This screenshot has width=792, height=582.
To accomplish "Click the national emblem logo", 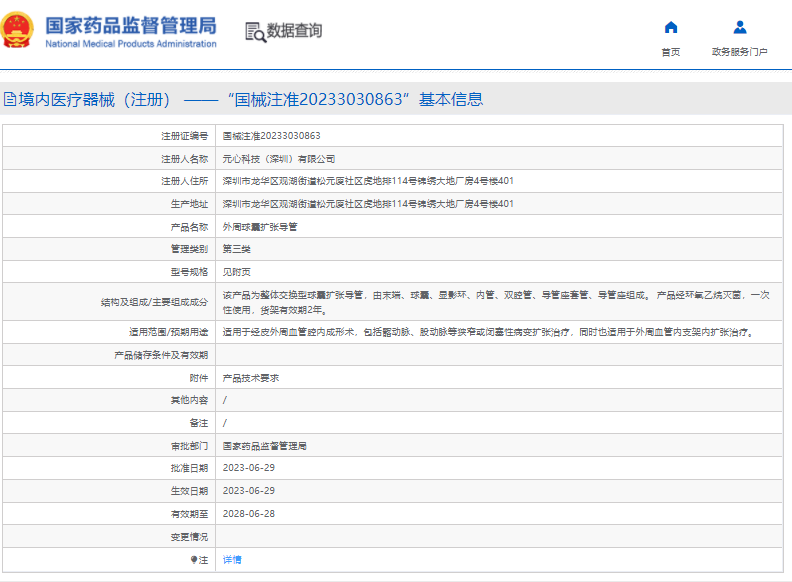I will (x=17, y=30).
